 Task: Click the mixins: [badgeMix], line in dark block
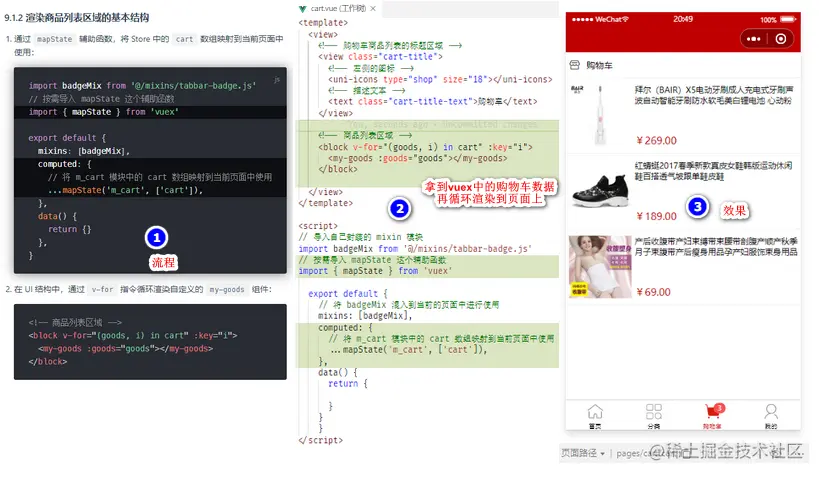coord(84,151)
